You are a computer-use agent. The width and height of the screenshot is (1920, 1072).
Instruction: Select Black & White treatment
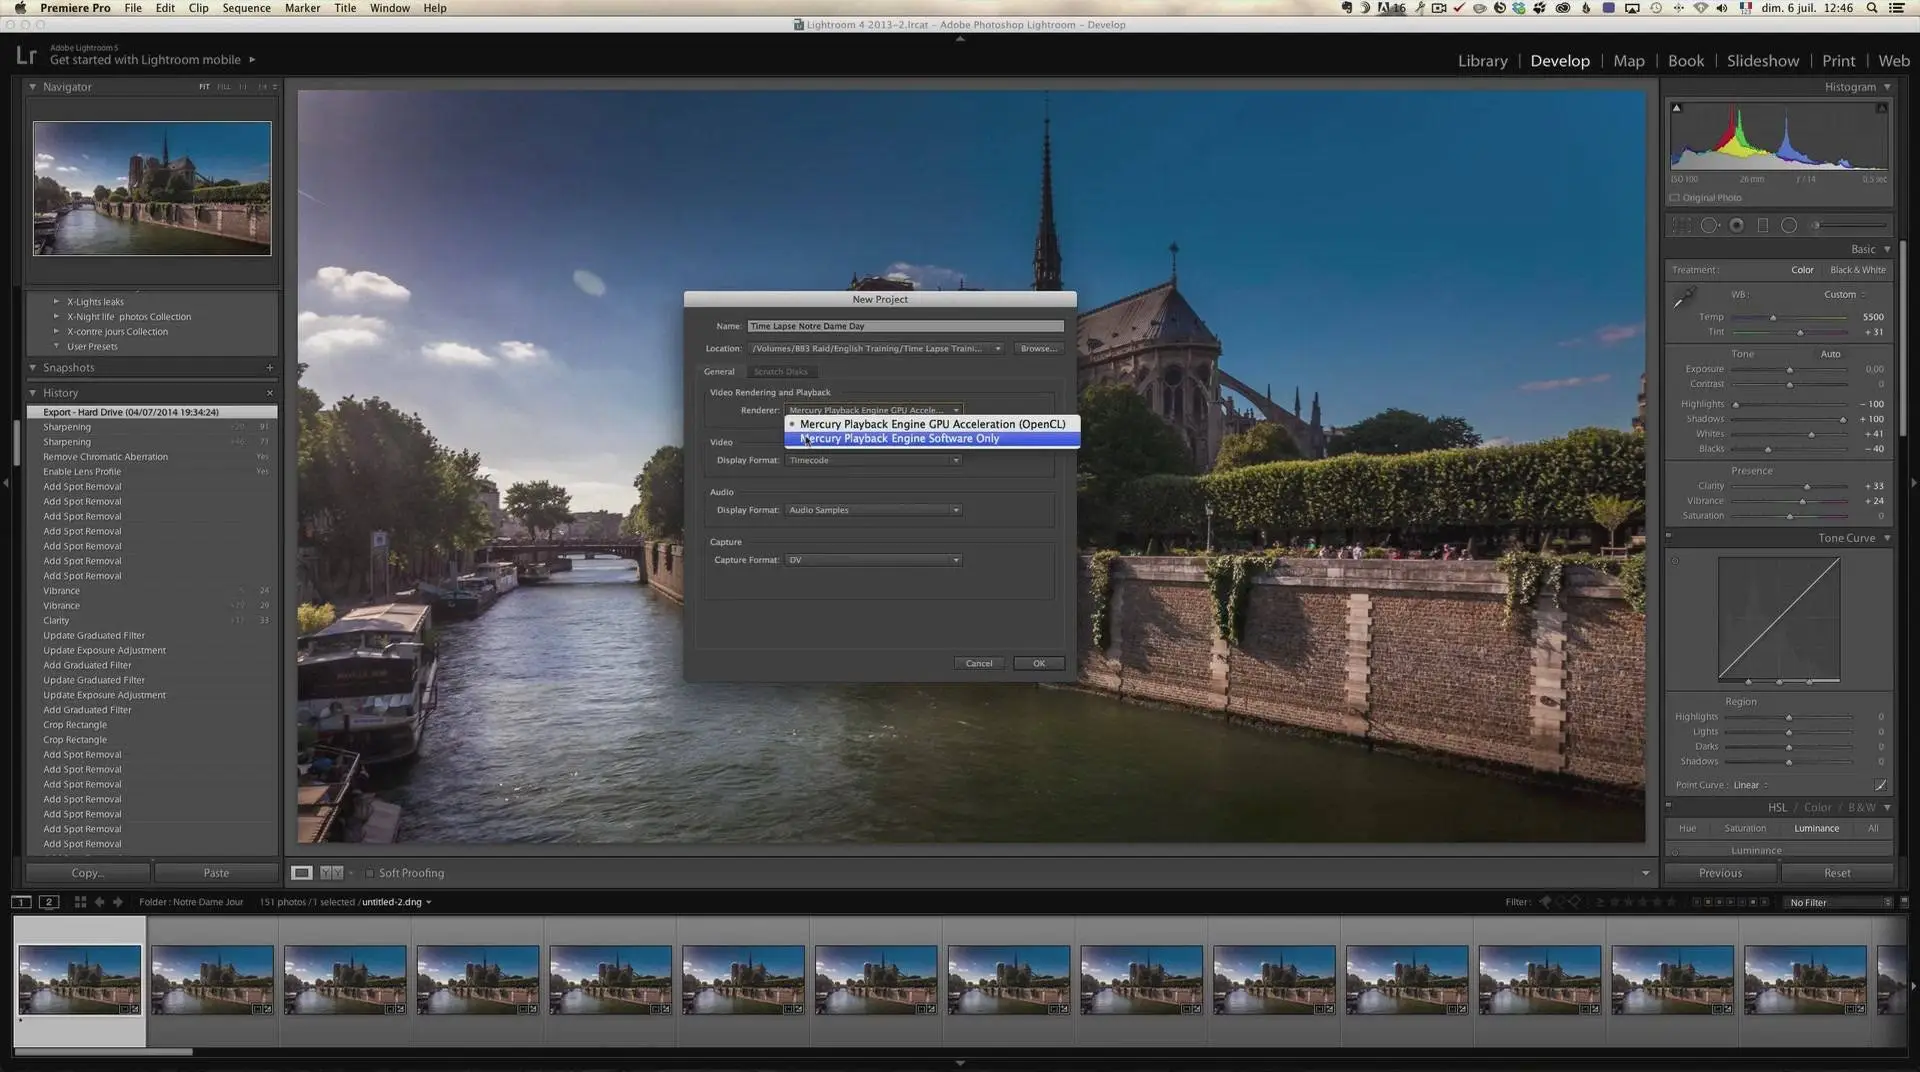coord(1857,270)
